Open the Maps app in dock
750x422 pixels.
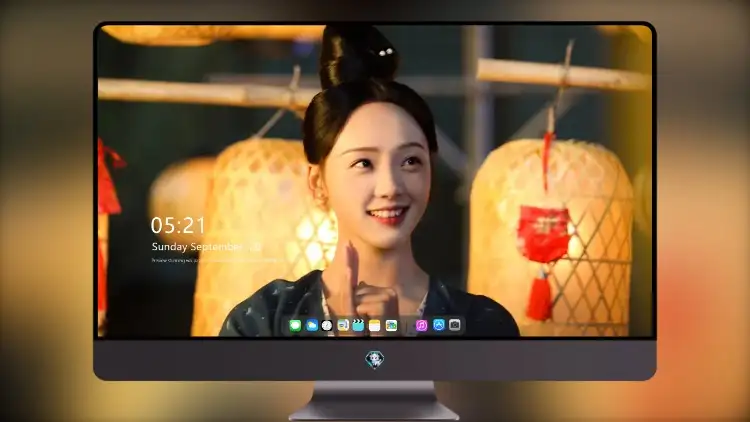(343, 325)
